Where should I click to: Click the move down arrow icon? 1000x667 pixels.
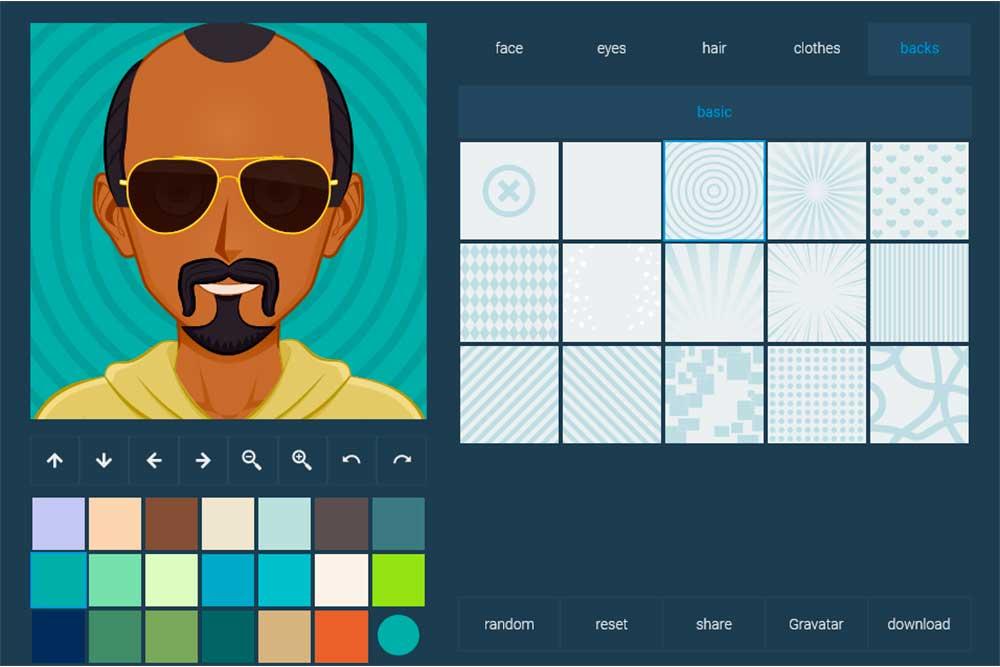pos(104,460)
